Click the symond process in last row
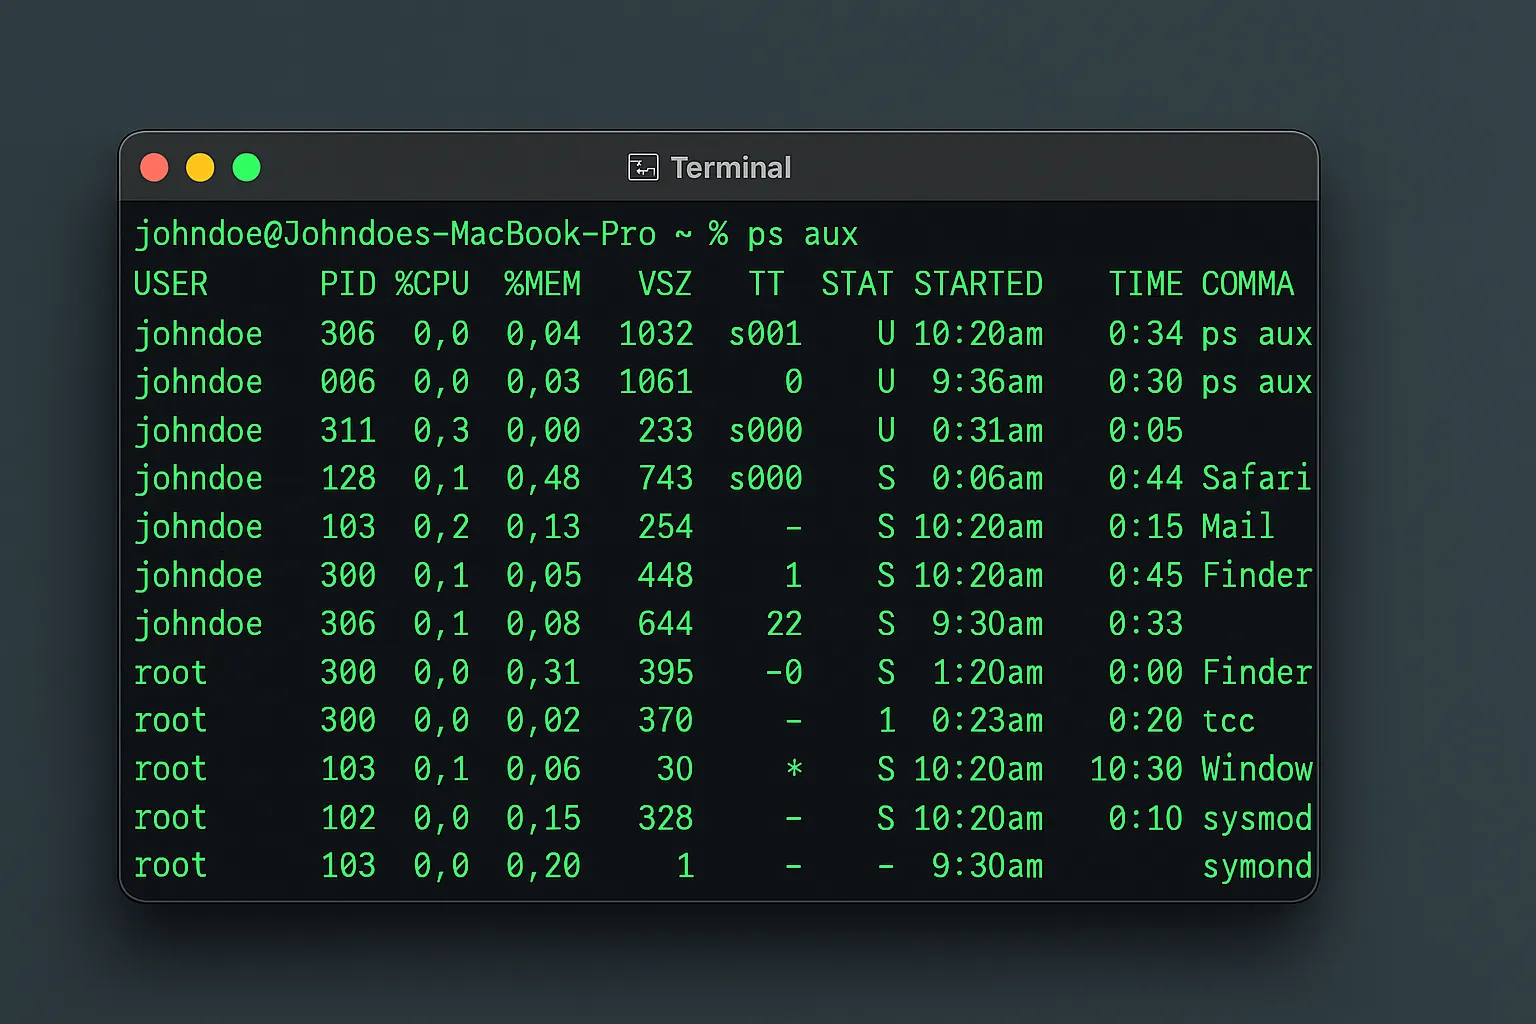Screen dimensions: 1536x1024 (x=1256, y=866)
